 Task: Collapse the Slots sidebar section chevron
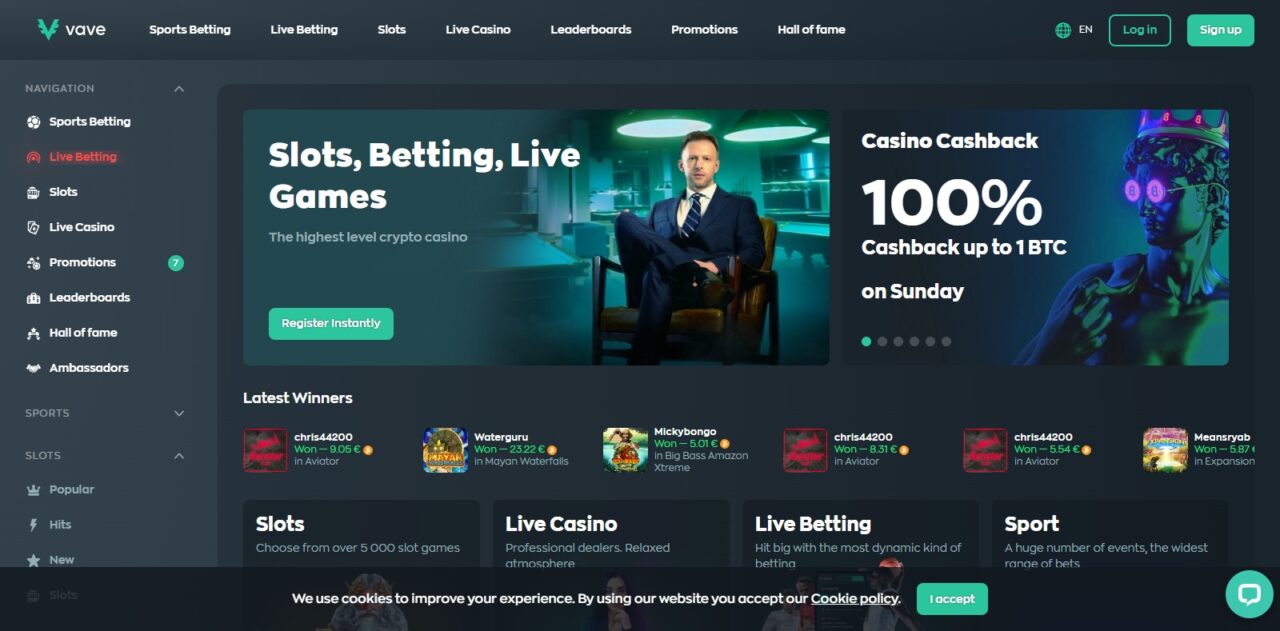pos(179,456)
